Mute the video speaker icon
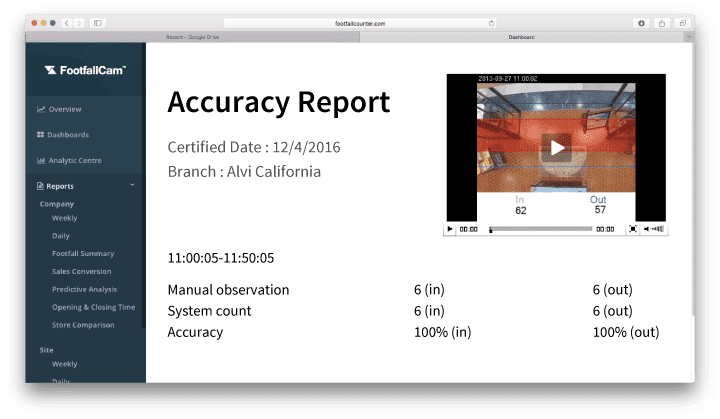This screenshot has height=419, width=720. (646, 229)
